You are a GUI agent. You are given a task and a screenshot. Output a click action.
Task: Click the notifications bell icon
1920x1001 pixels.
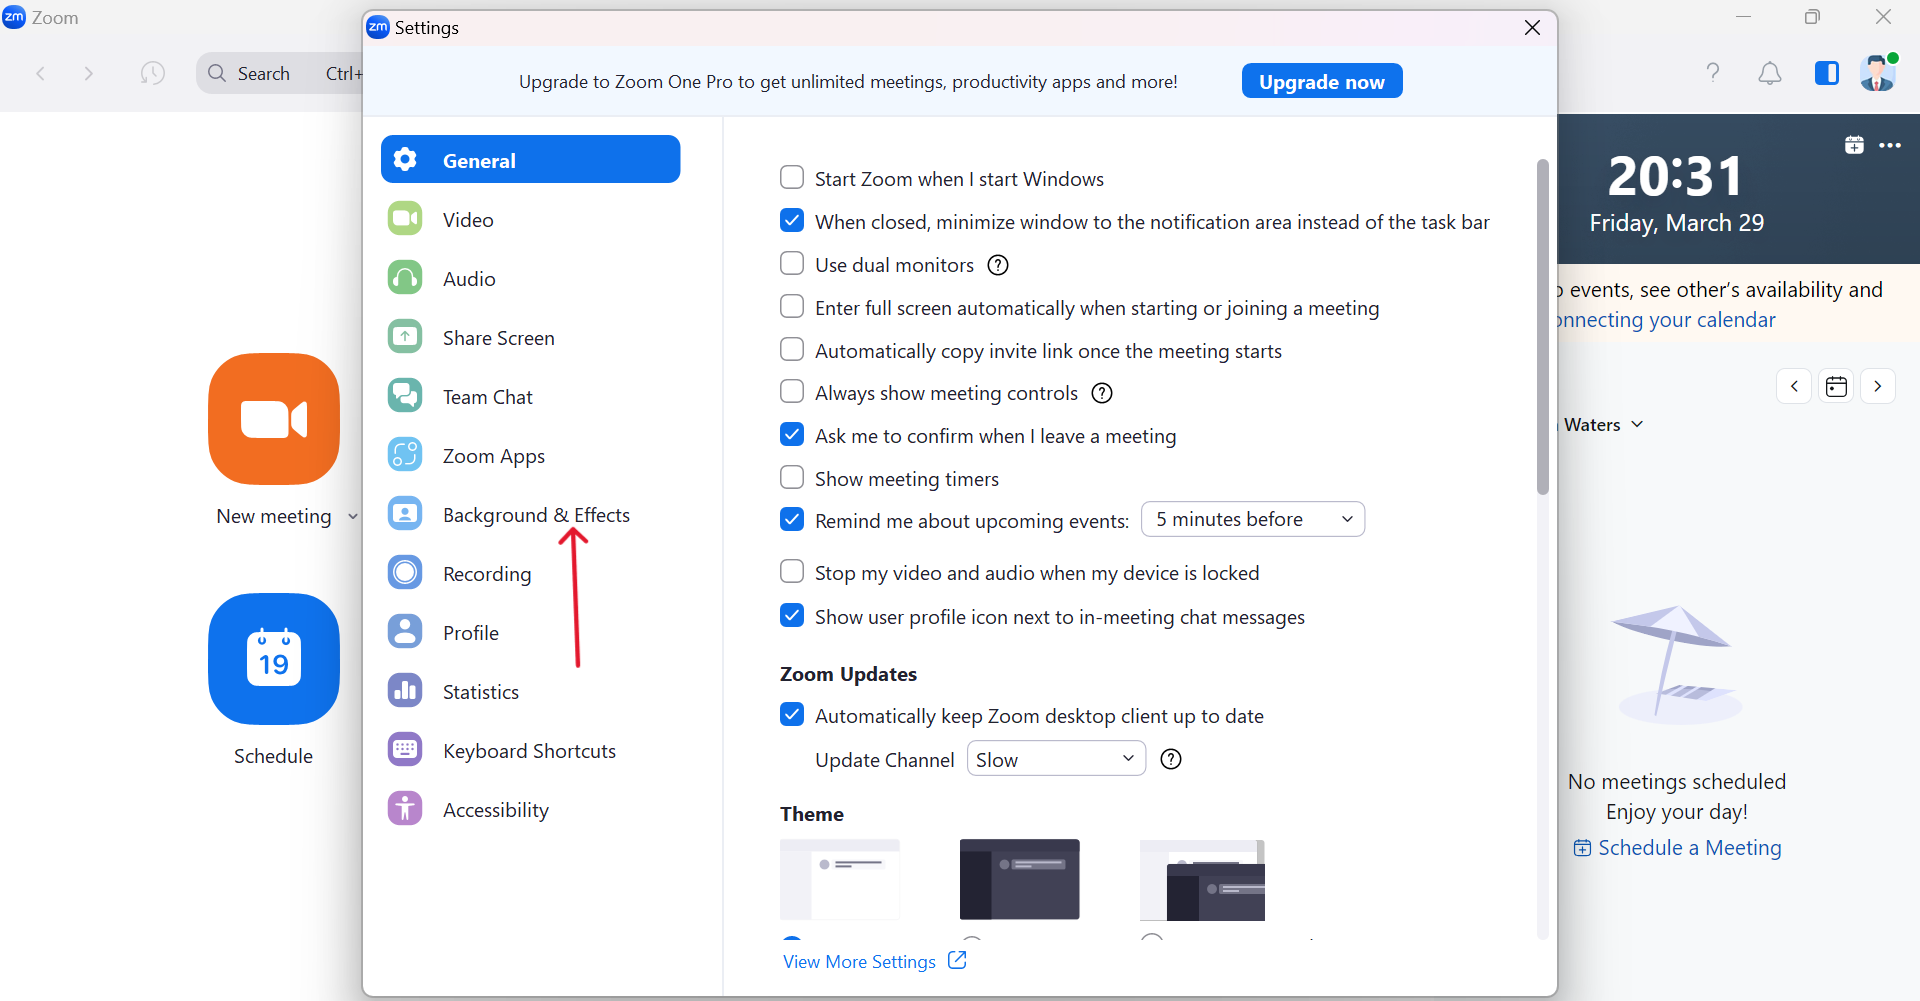tap(1770, 73)
